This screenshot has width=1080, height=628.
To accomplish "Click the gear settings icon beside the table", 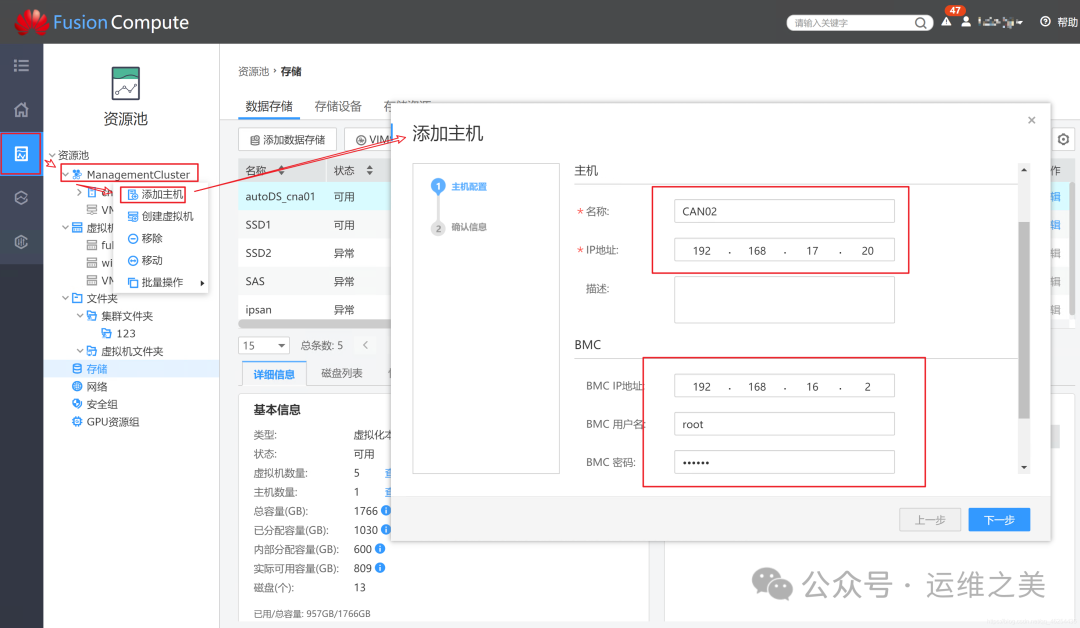I will point(1064,140).
